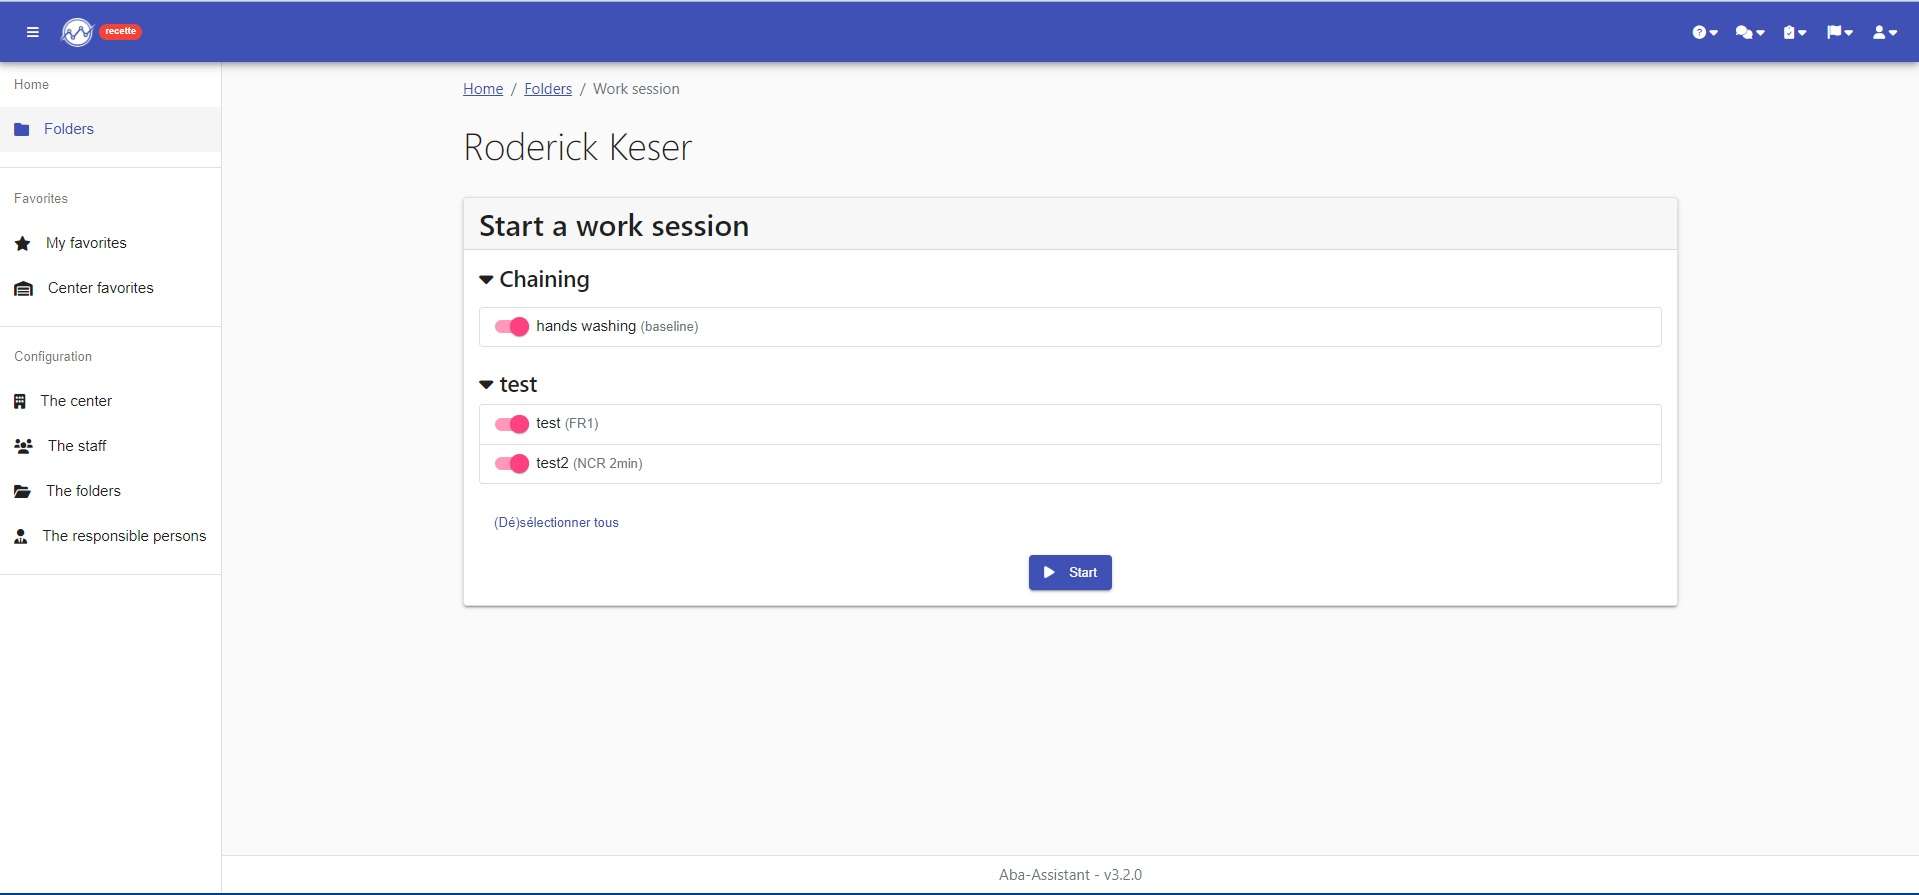Click the Folders breadcrumb link
This screenshot has height=895, width=1919.
click(548, 89)
